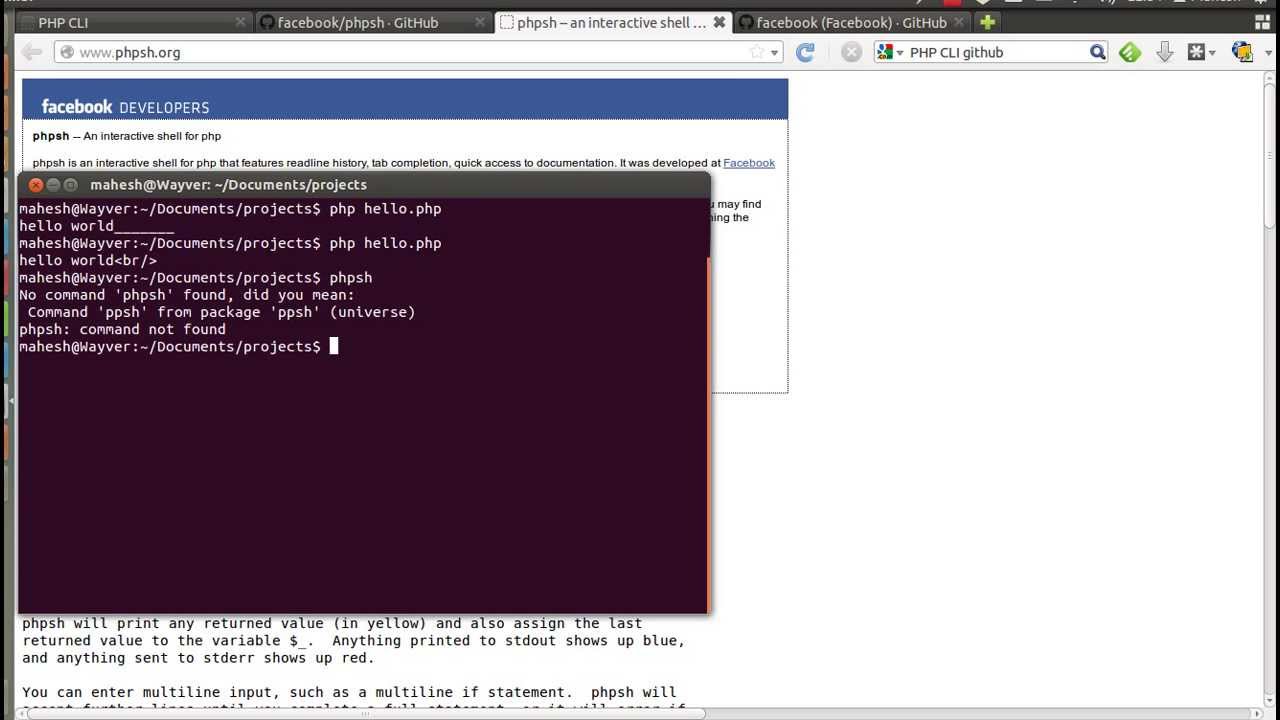The width and height of the screenshot is (1280, 720).
Task: Maximize the terminal window
Action: coord(70,185)
